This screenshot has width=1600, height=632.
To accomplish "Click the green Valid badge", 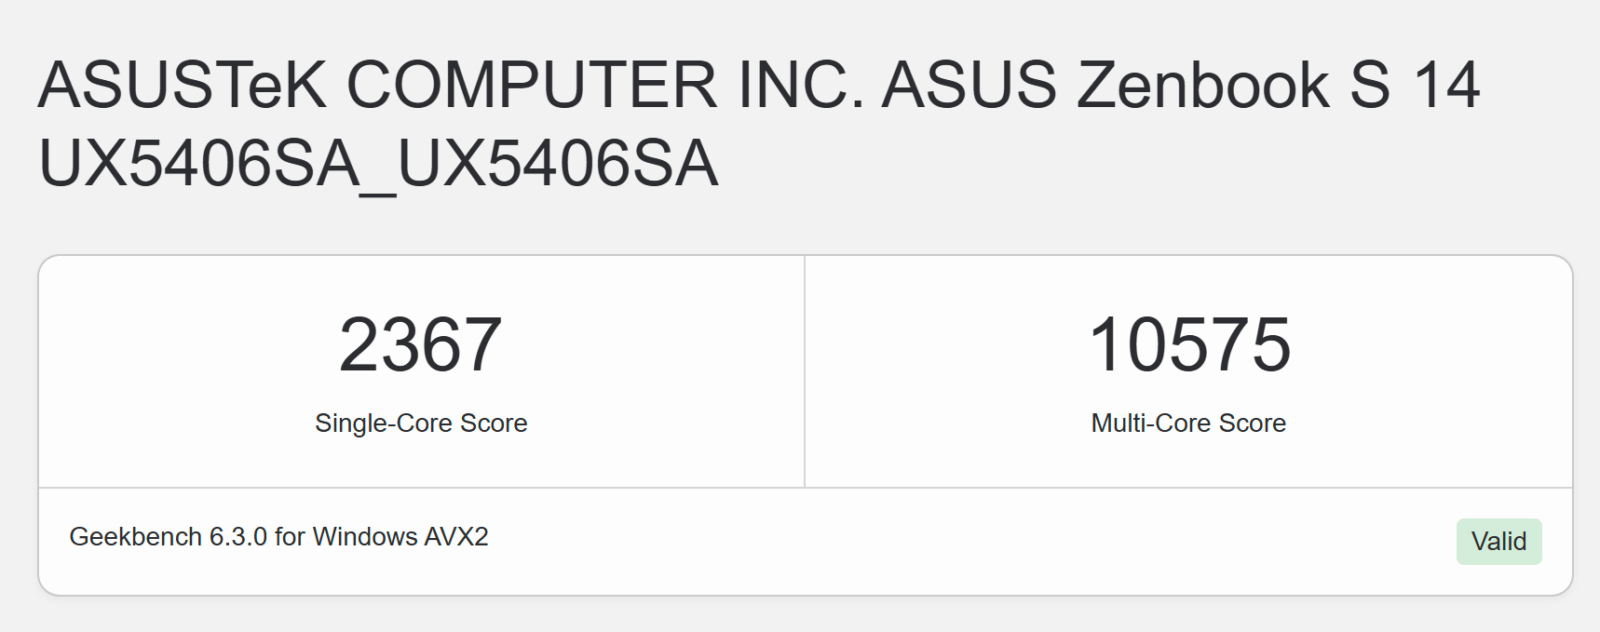I will tap(1498, 541).
